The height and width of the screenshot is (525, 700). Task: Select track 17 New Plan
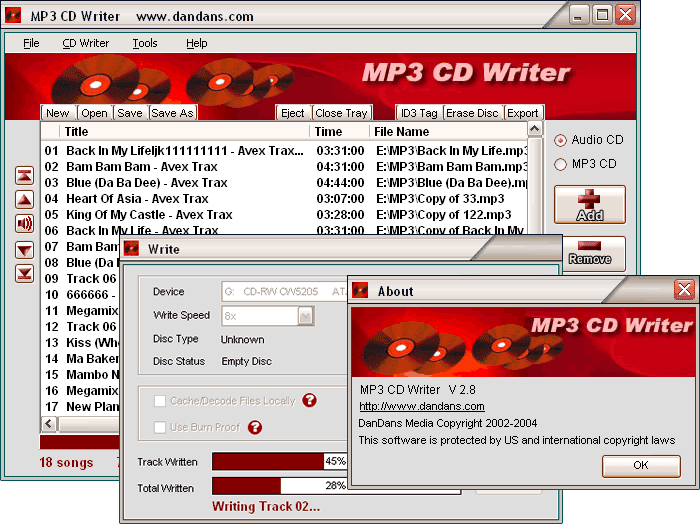pyautogui.click(x=81, y=407)
